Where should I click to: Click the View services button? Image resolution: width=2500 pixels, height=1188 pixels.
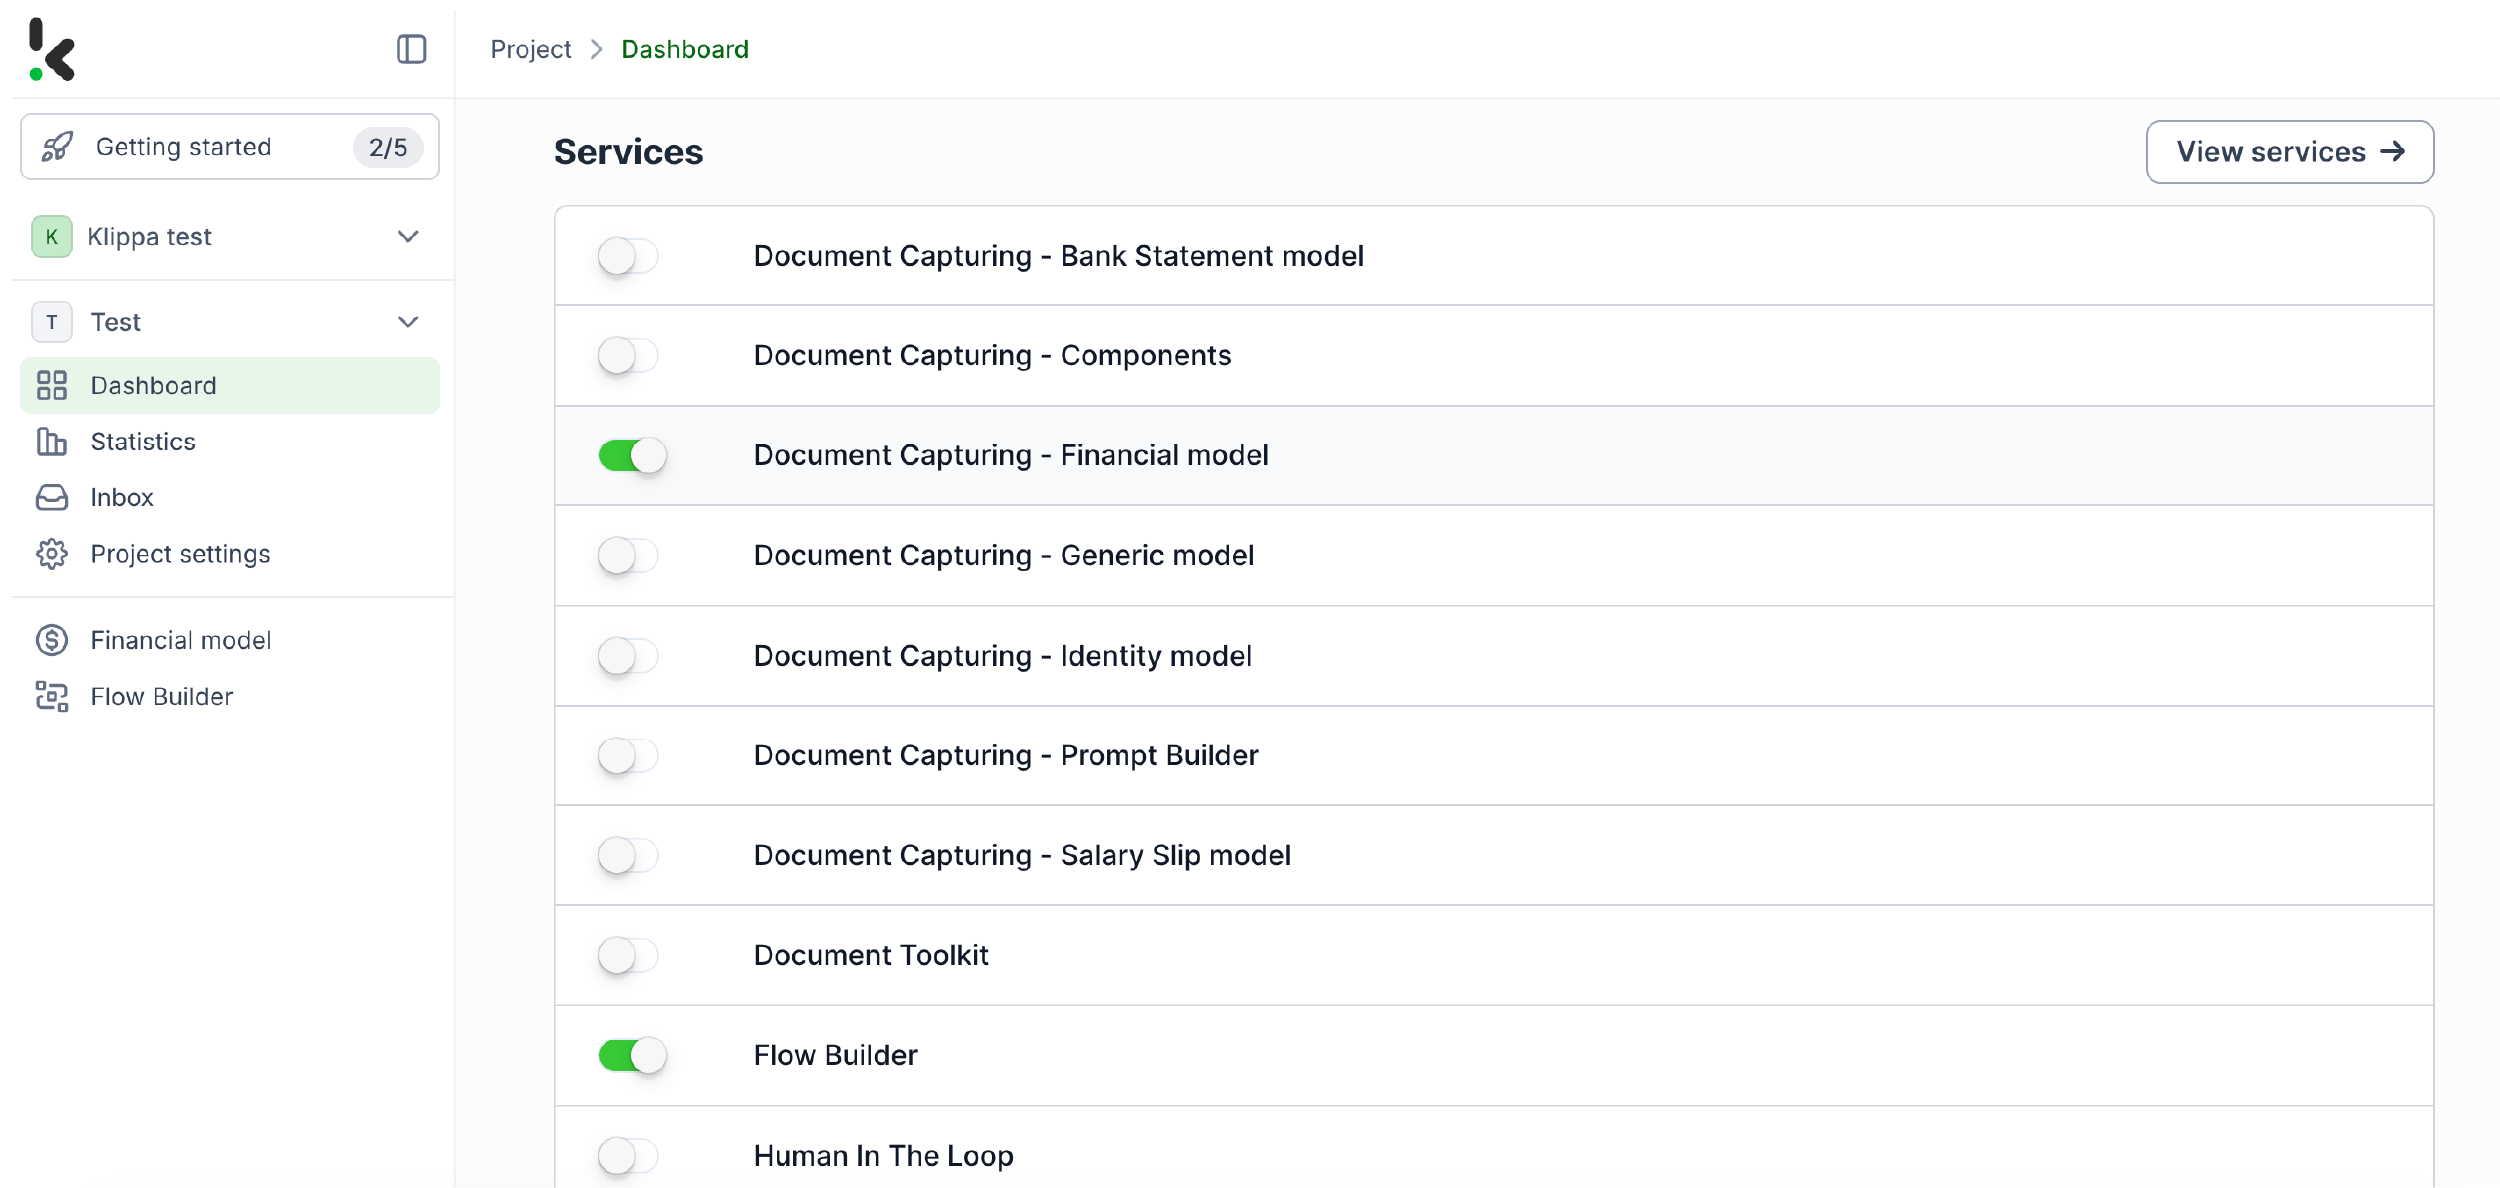(2290, 151)
